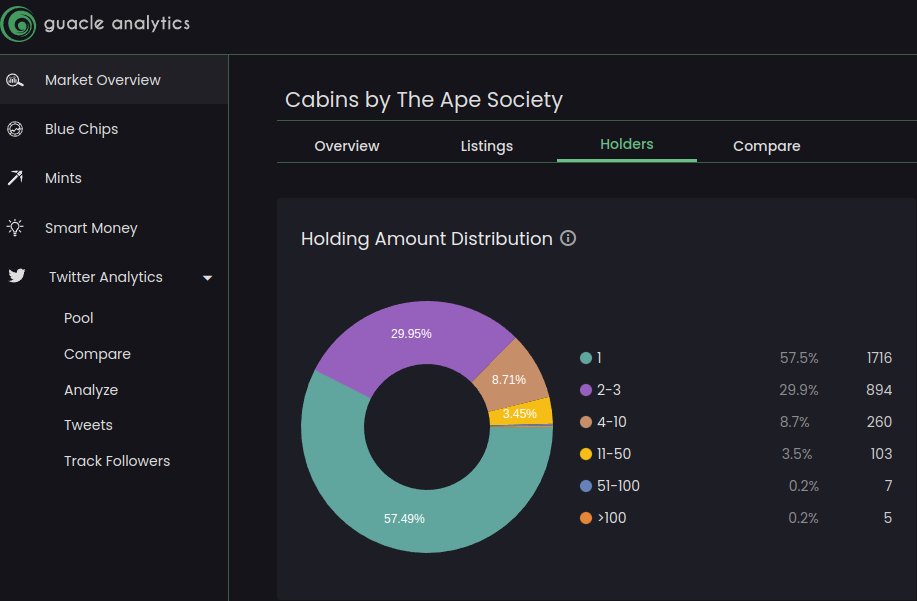Switch to the Listings tab
Image resolution: width=917 pixels, height=601 pixels.
tap(487, 146)
